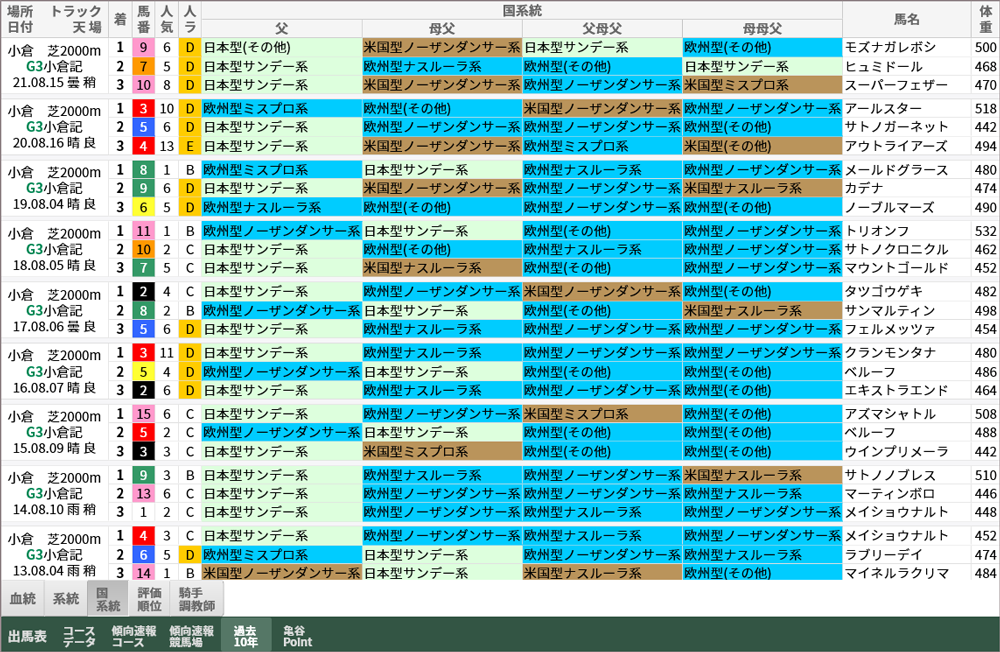
Task: Click horse name サトノガーネット
Action: tap(896, 127)
